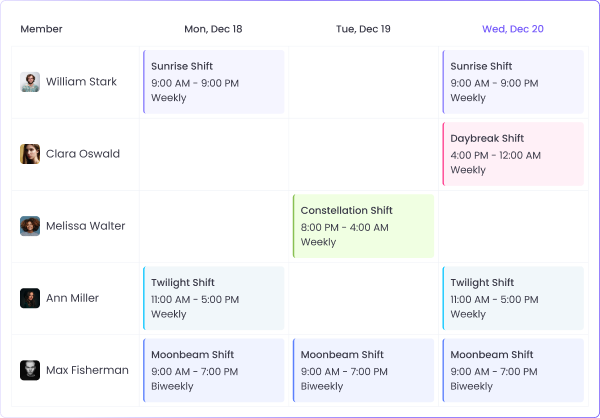
Task: Click Clara Oswald's avatar photo
Action: (x=30, y=154)
